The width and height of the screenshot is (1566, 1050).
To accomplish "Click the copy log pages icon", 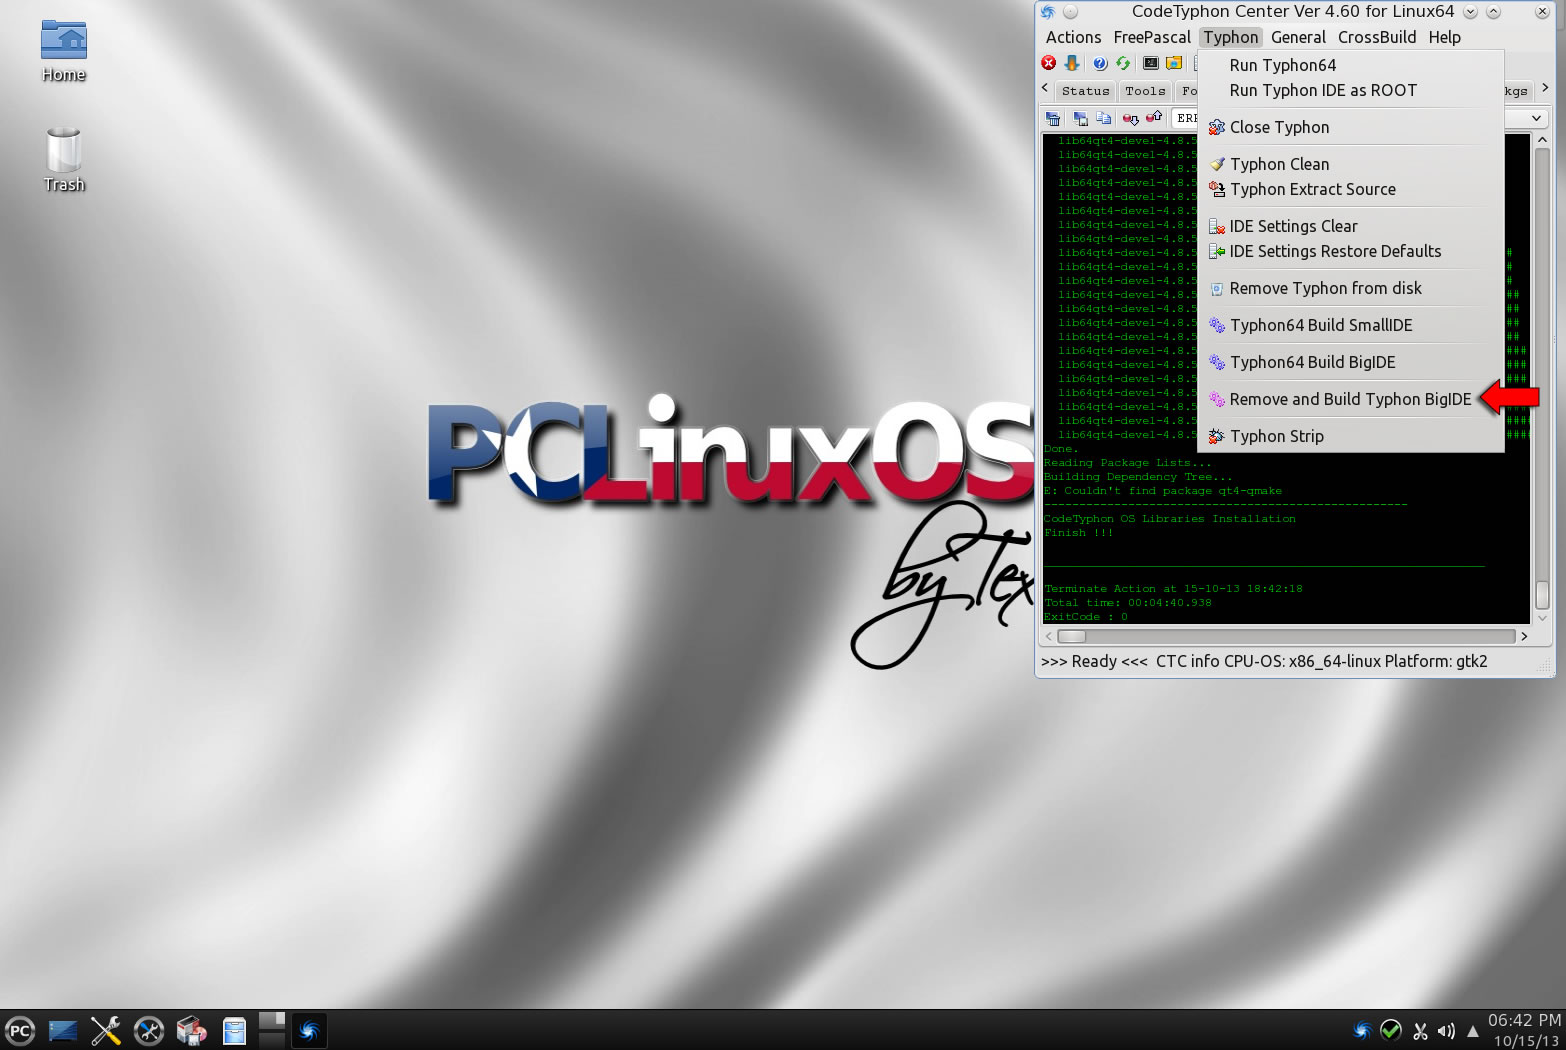I will tap(1103, 118).
